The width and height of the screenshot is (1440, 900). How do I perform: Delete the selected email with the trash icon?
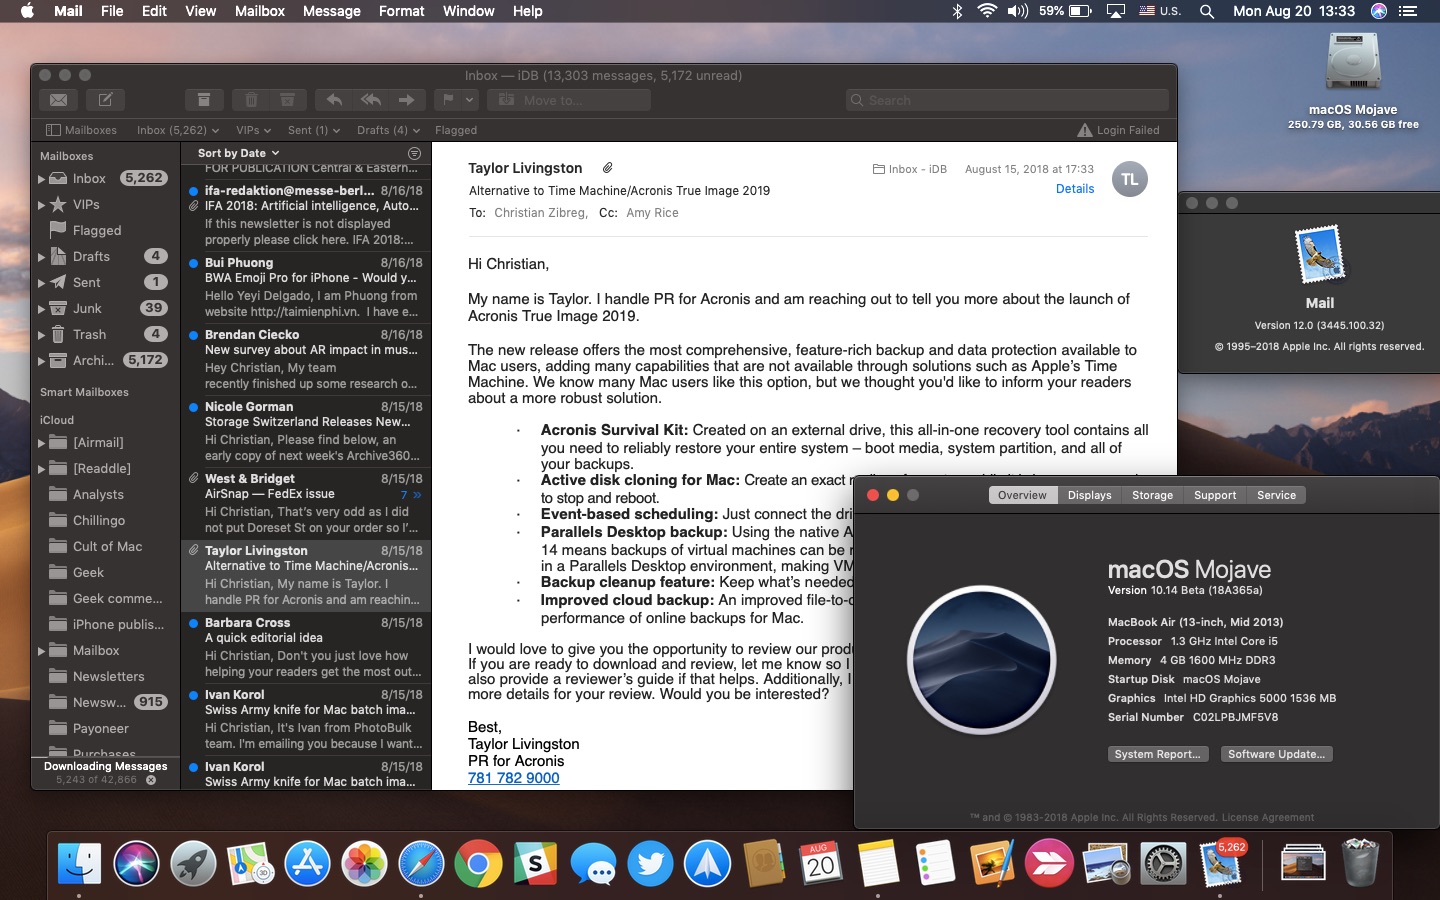[x=251, y=100]
